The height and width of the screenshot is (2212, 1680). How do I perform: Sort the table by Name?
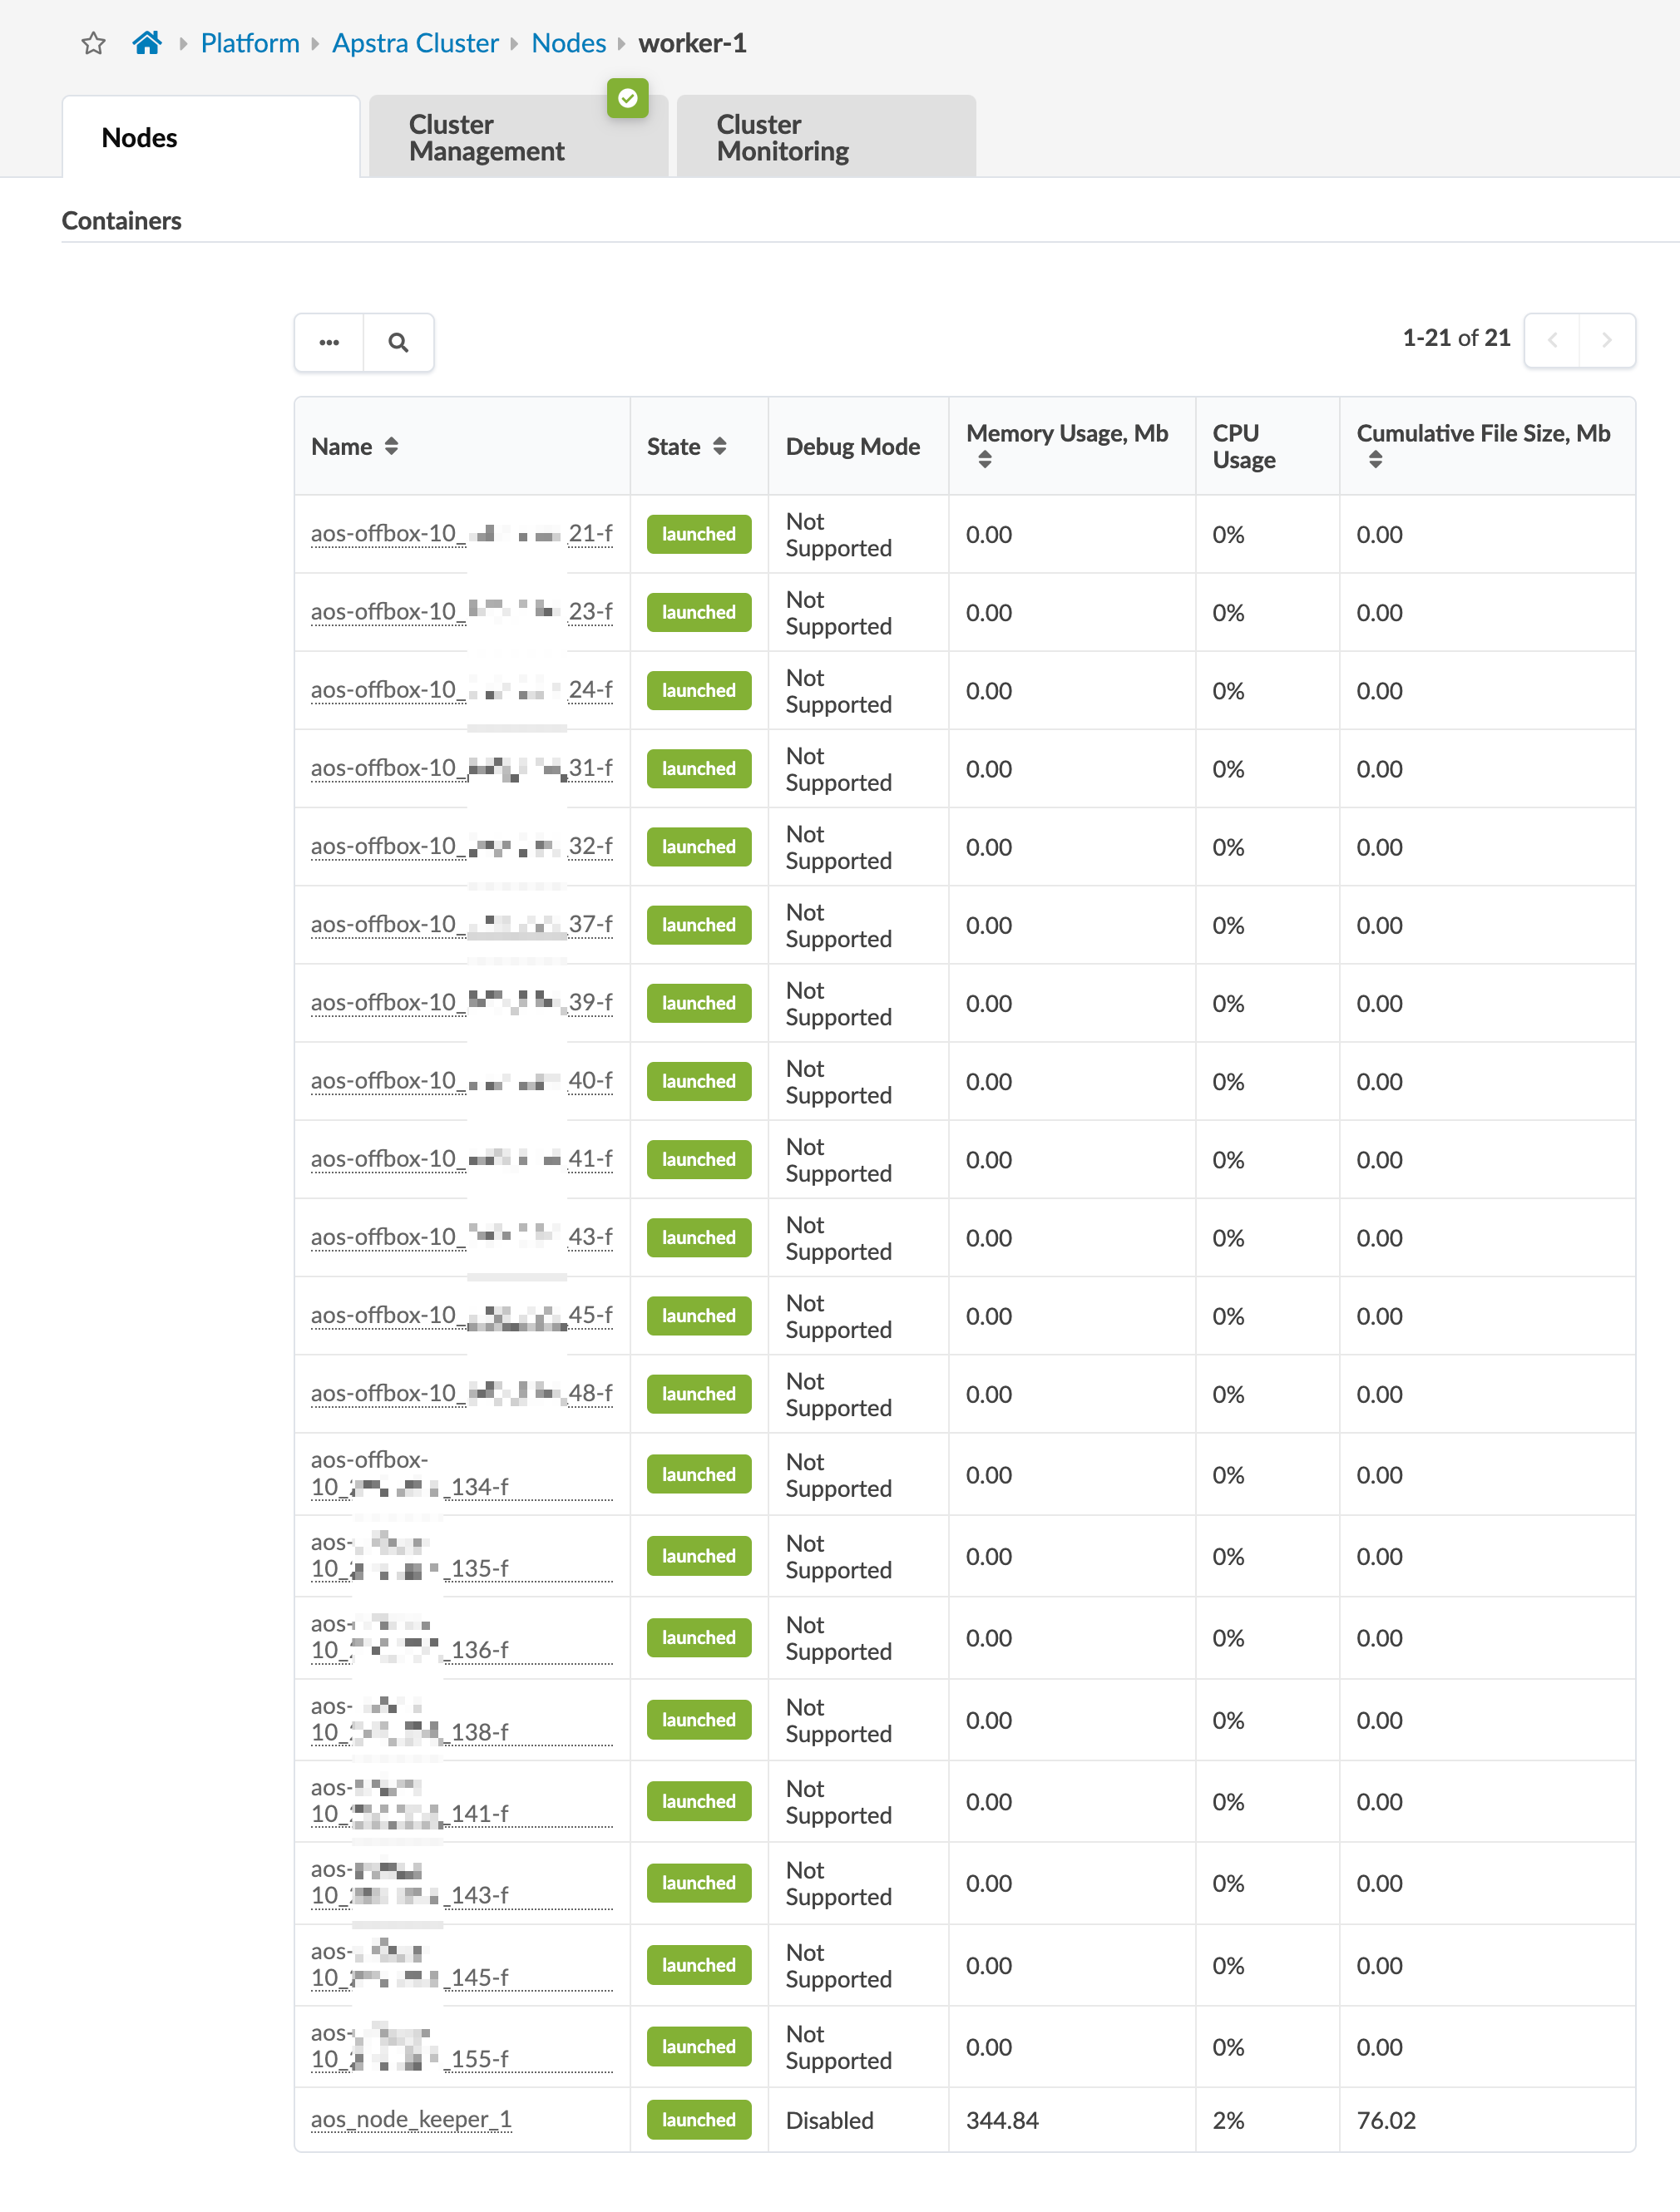(x=391, y=447)
